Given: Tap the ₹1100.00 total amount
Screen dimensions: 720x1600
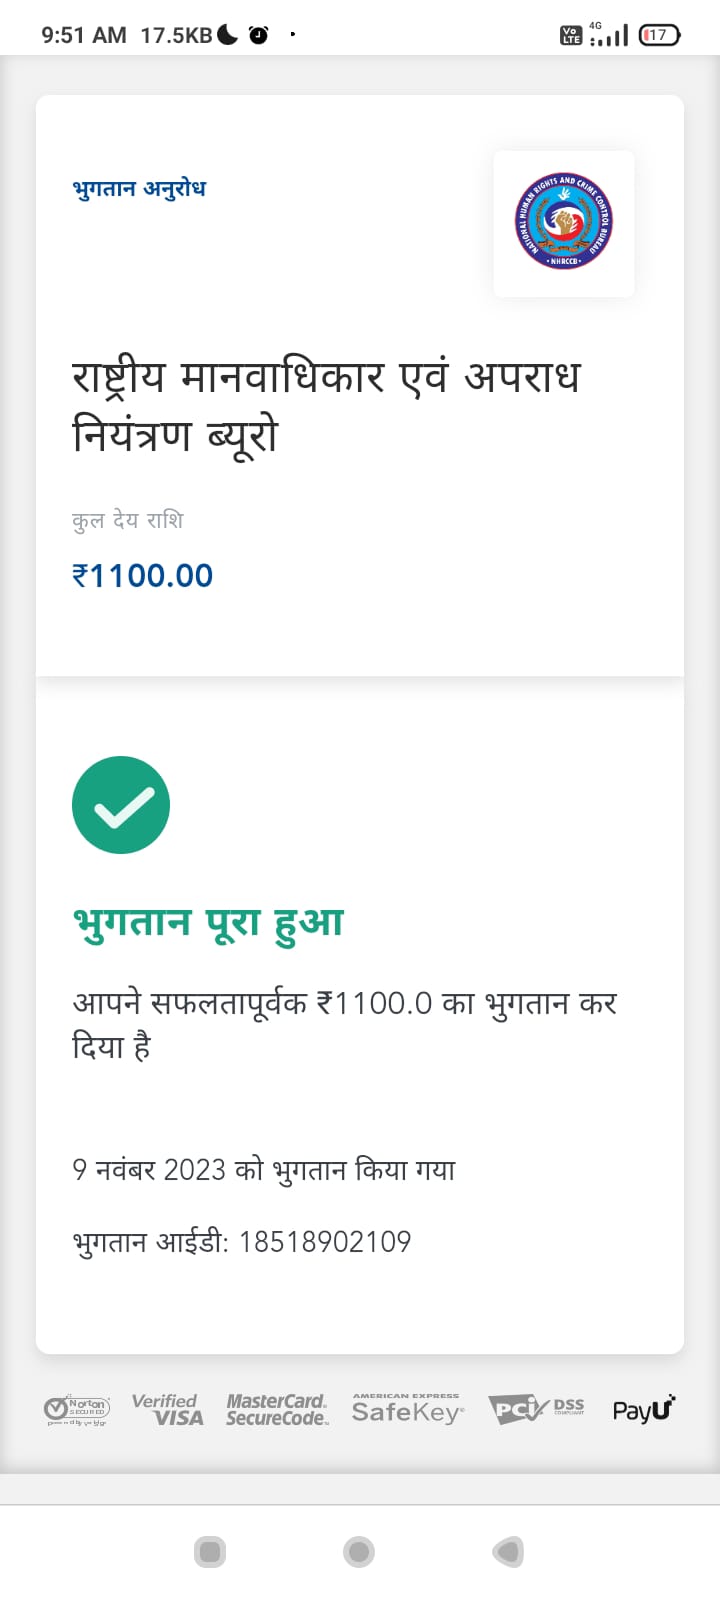Looking at the screenshot, I should 142,576.
